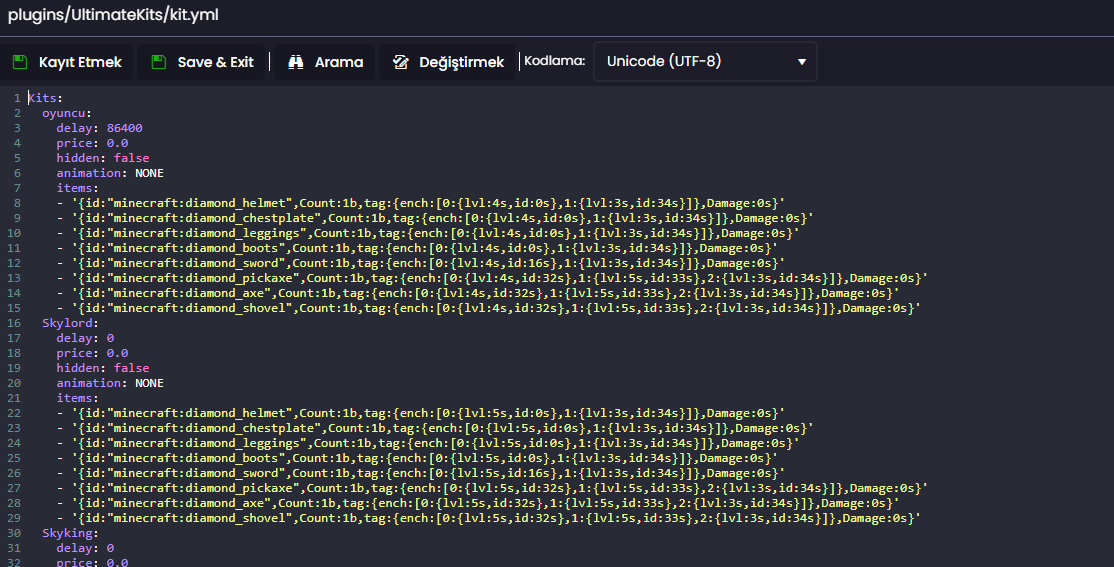Click items: on line 7
The image size is (1114, 567).
[x=77, y=188]
